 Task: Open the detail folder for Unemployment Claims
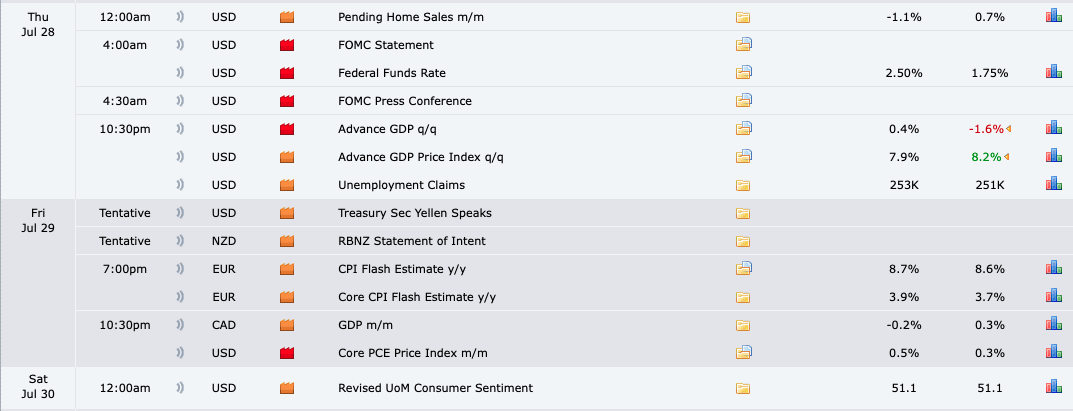point(743,185)
